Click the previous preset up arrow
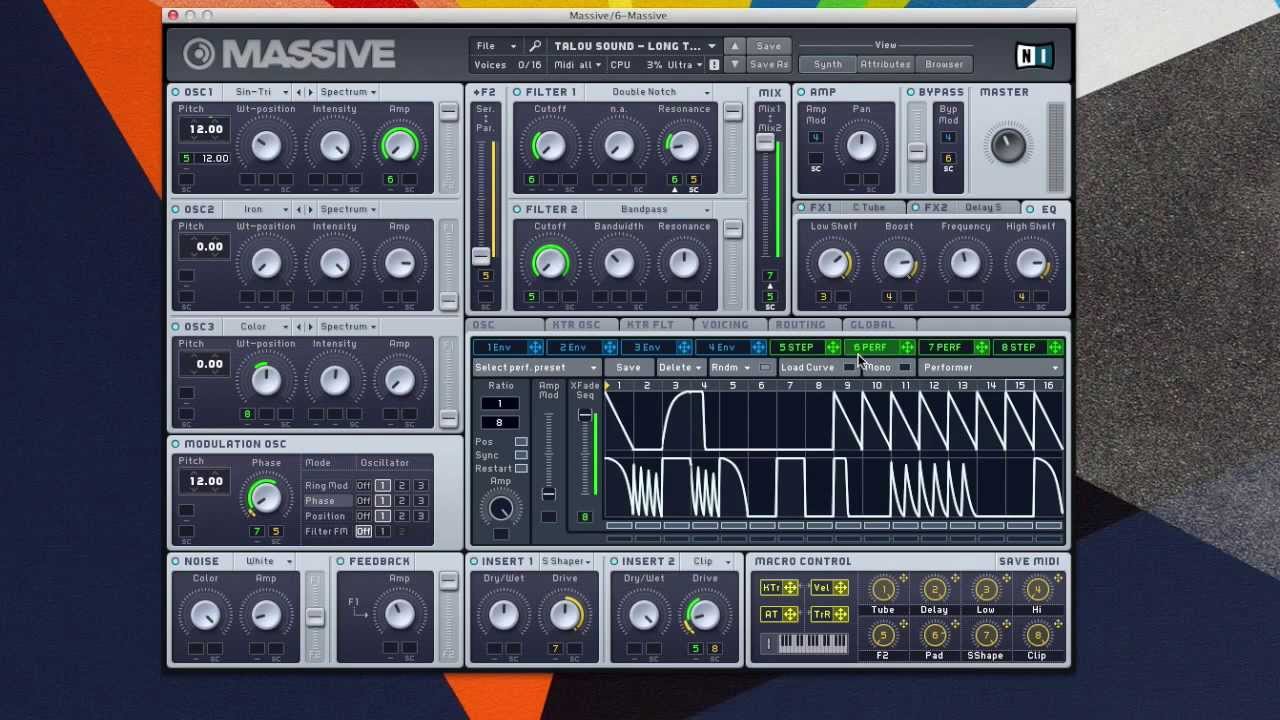 tap(735, 46)
